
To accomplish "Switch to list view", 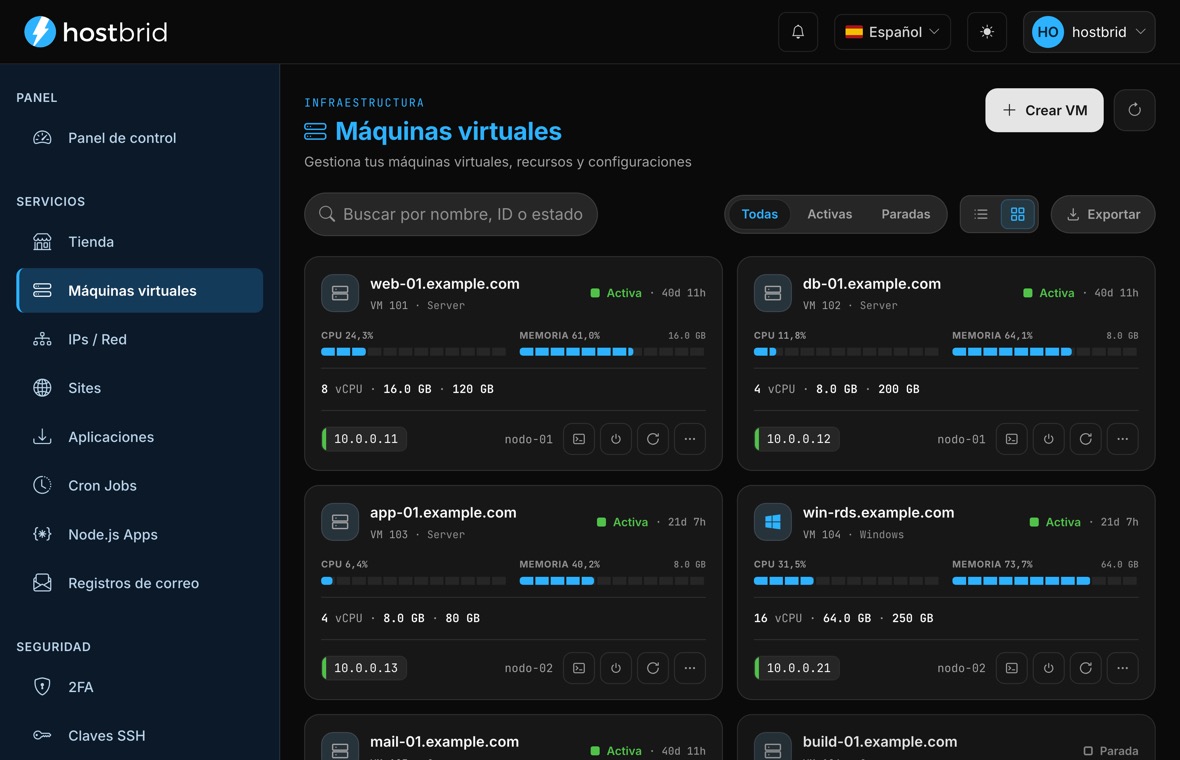I will click(981, 214).
